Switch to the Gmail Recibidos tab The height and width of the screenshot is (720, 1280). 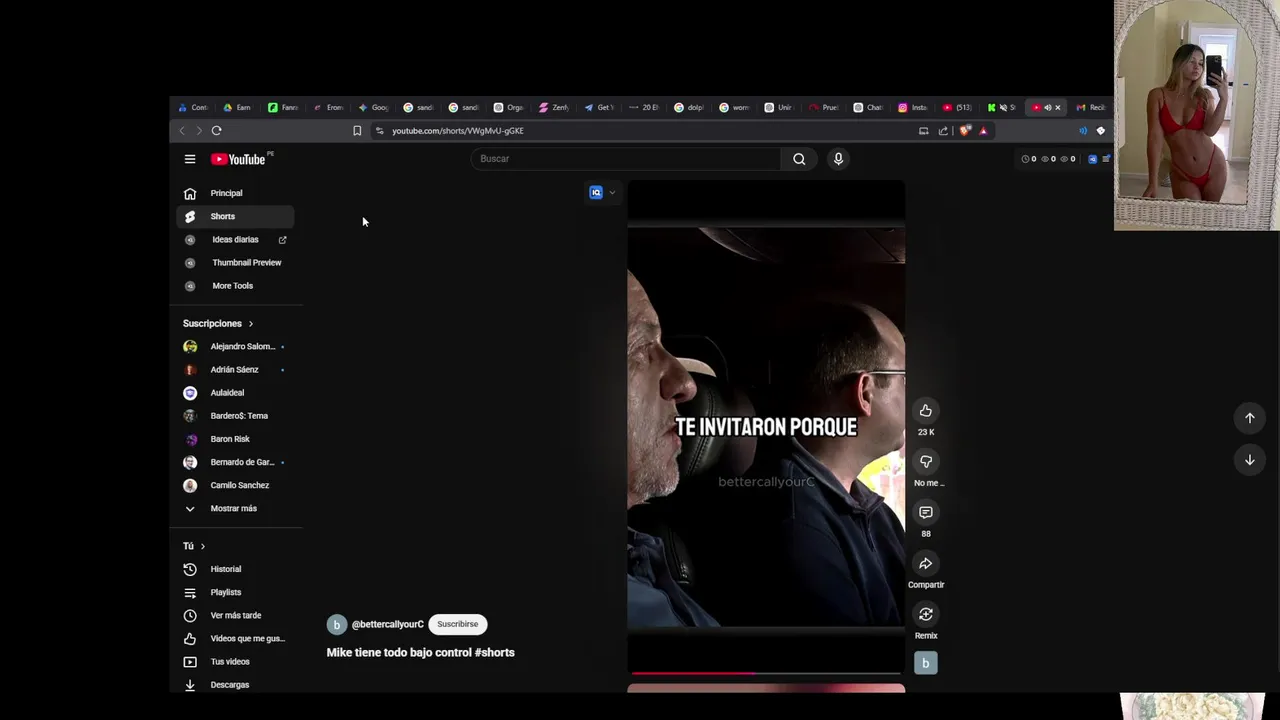click(x=1091, y=107)
